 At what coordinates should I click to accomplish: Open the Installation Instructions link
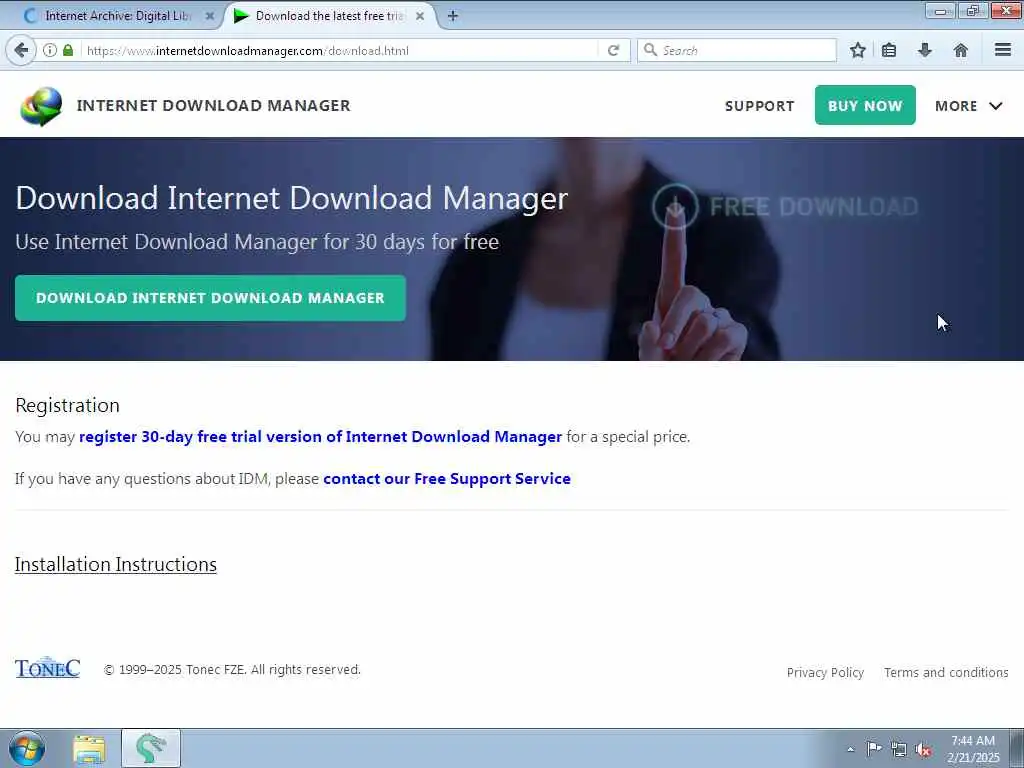point(116,564)
